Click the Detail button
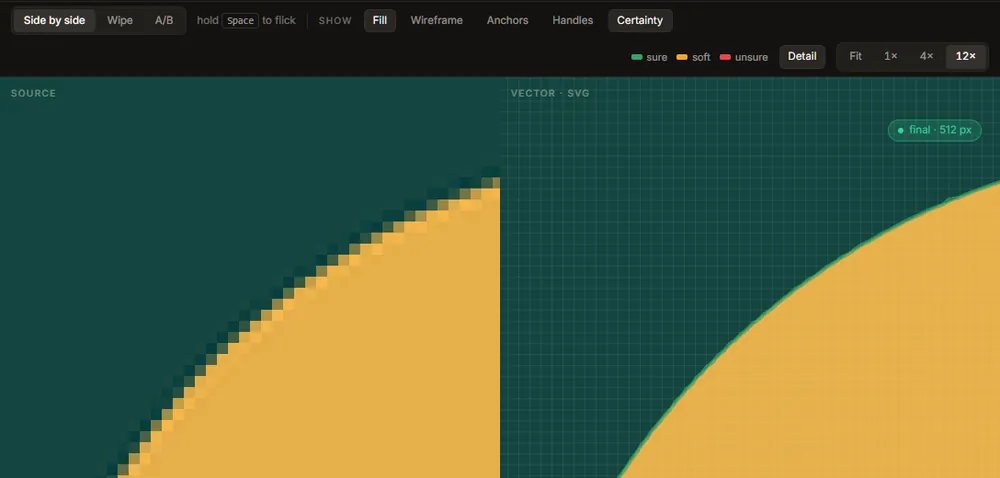Screen dimensions: 1000x478 click(802, 56)
